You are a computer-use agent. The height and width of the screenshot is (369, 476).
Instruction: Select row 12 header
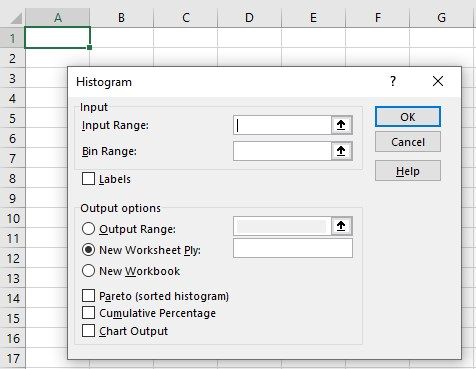(x=12, y=258)
